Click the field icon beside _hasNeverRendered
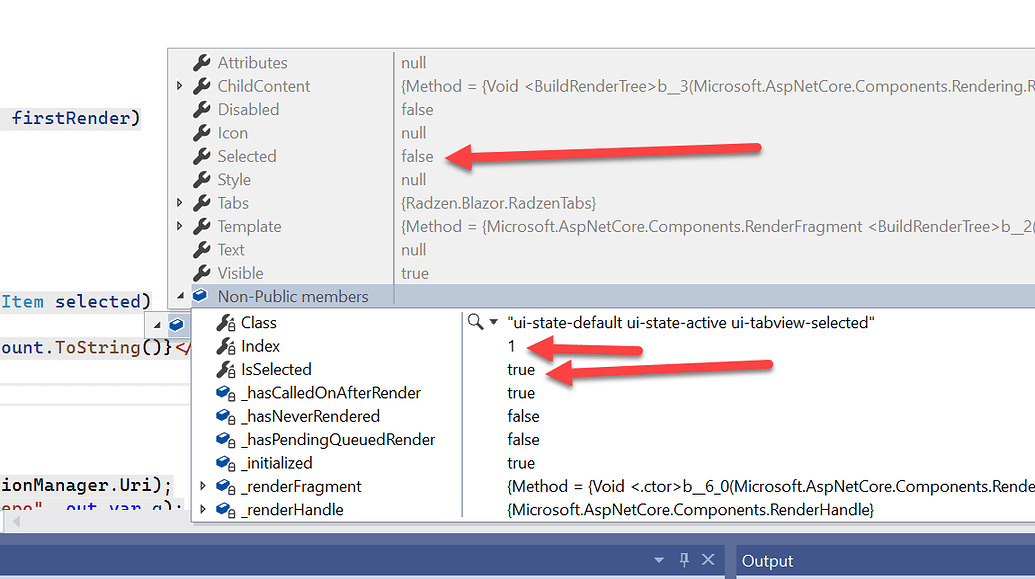 226,417
